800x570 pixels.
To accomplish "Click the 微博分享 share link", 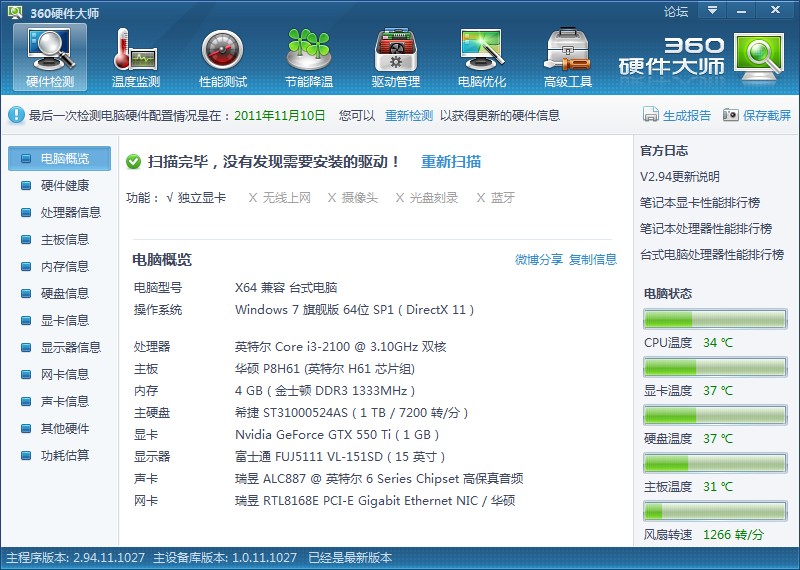I will click(539, 259).
